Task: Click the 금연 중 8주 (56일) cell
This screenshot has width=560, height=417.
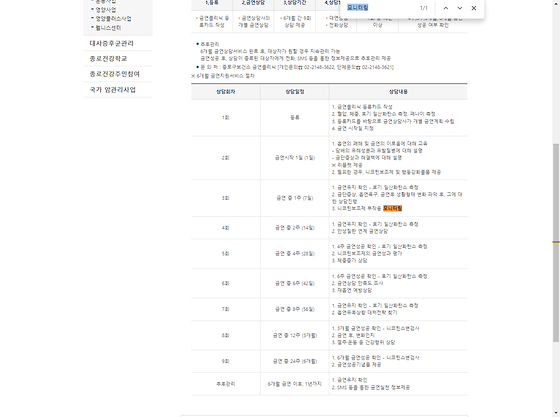Action: click(295, 309)
